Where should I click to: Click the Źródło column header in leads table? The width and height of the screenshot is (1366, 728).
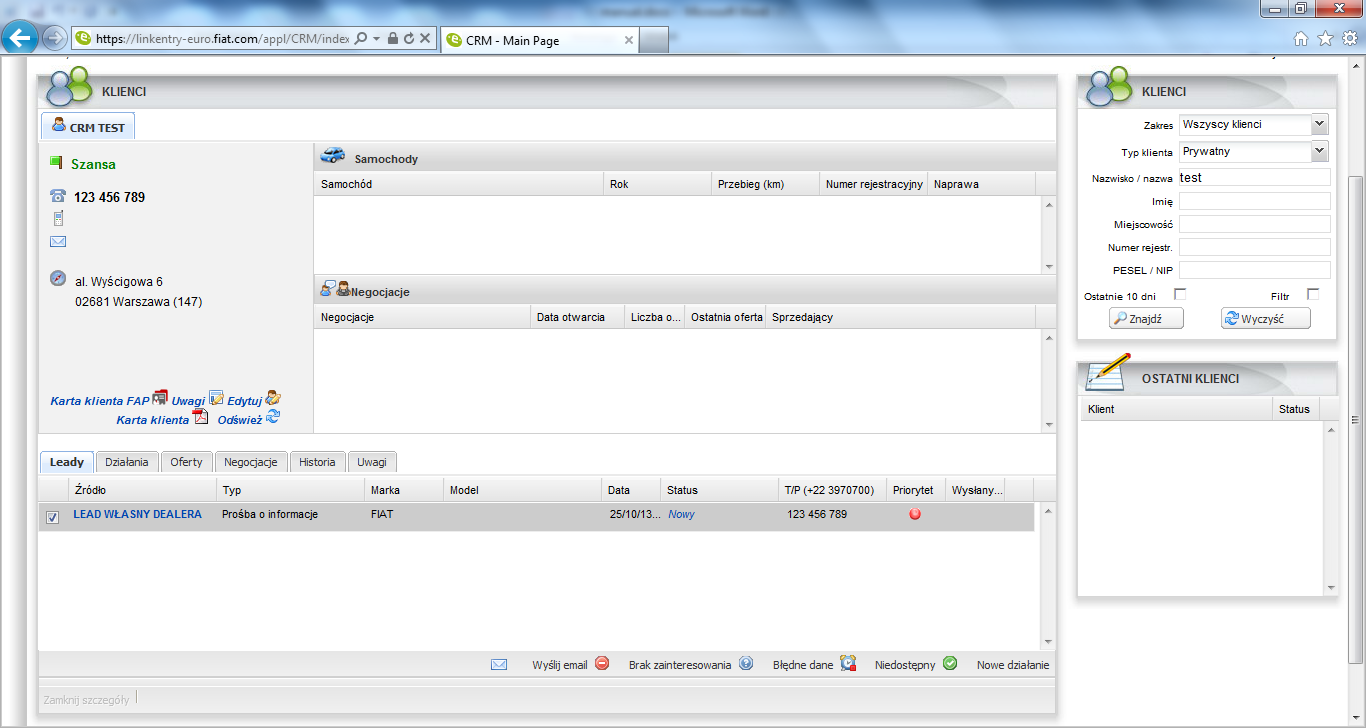[x=143, y=490]
